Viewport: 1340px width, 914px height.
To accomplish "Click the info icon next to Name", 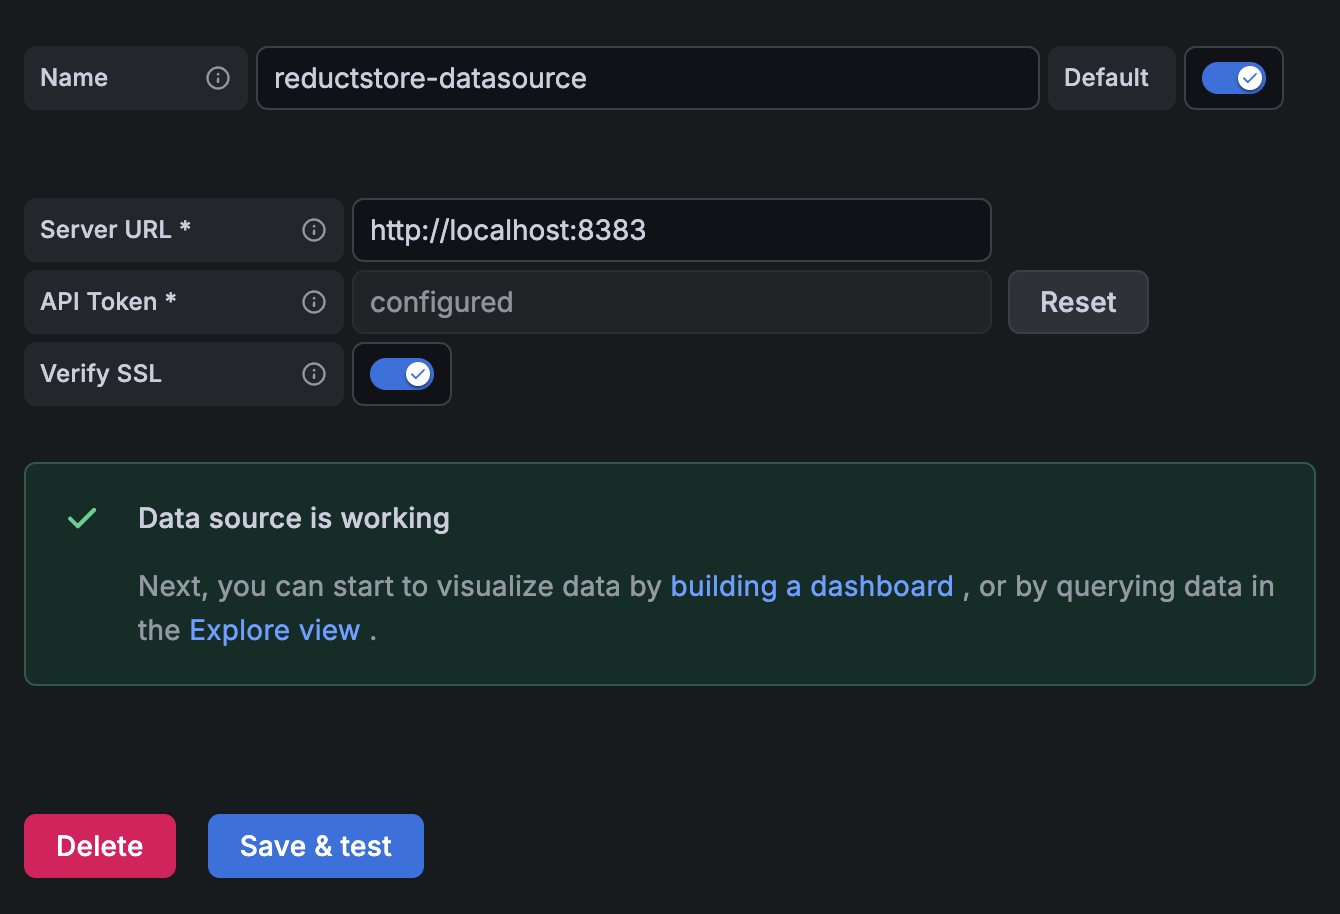I will point(218,77).
